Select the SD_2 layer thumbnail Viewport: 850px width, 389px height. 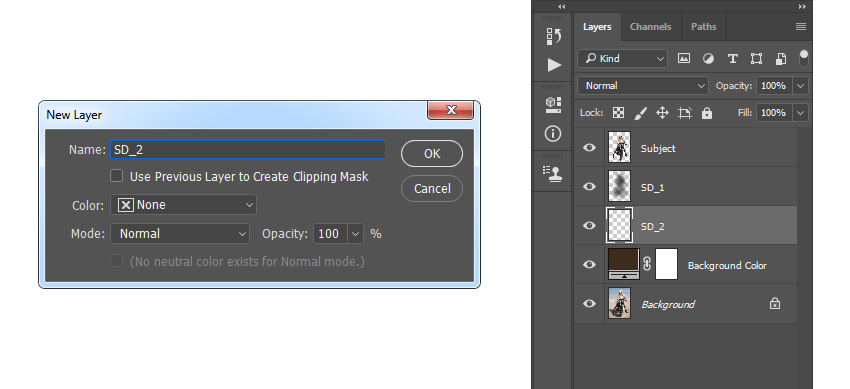[619, 225]
